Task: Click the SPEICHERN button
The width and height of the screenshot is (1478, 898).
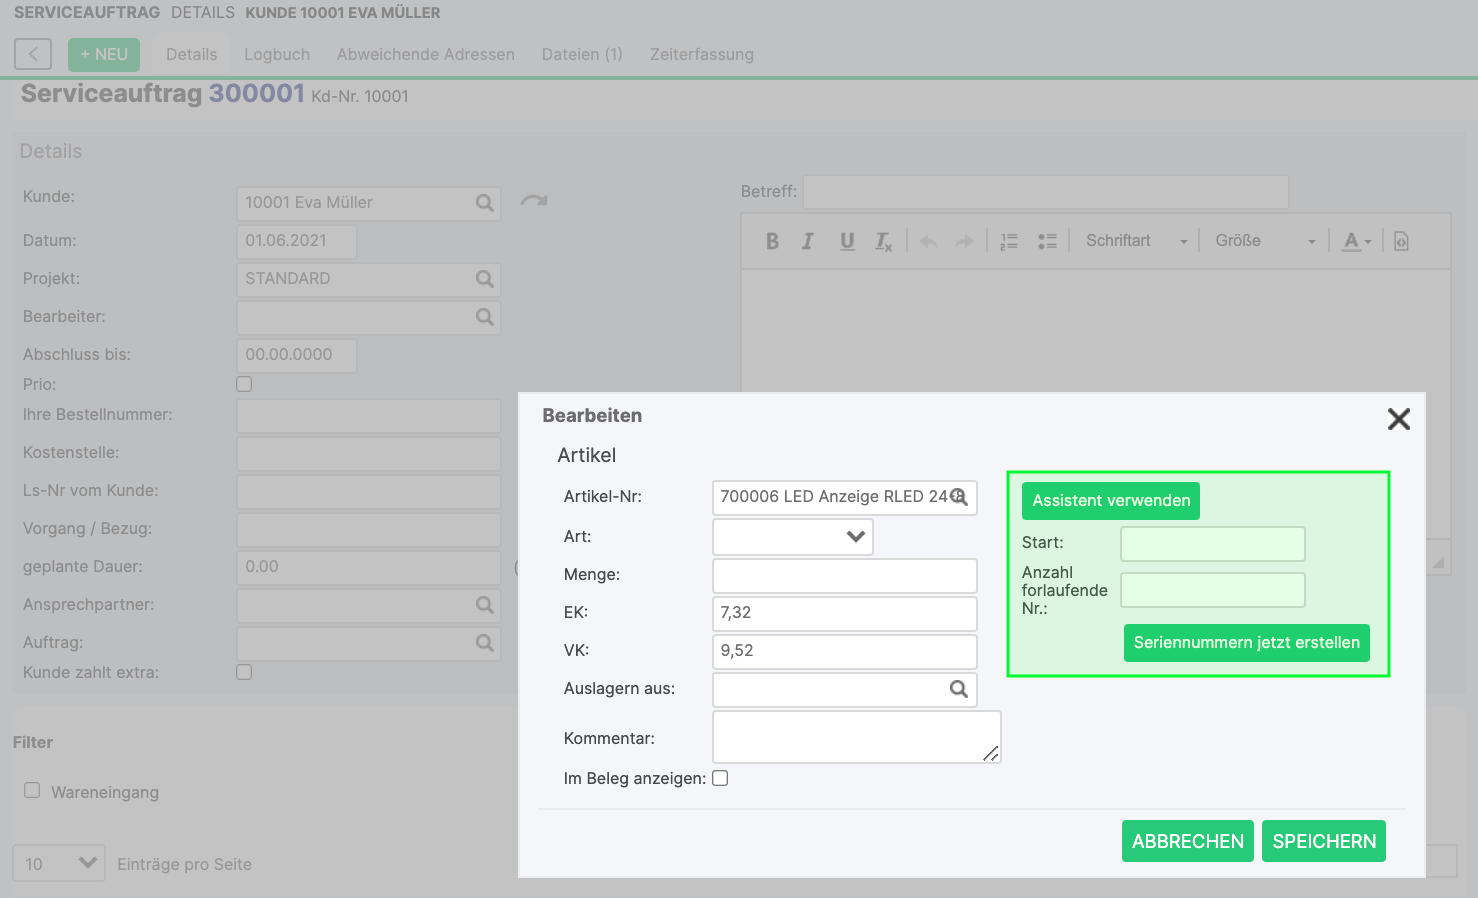Action: pyautogui.click(x=1323, y=841)
